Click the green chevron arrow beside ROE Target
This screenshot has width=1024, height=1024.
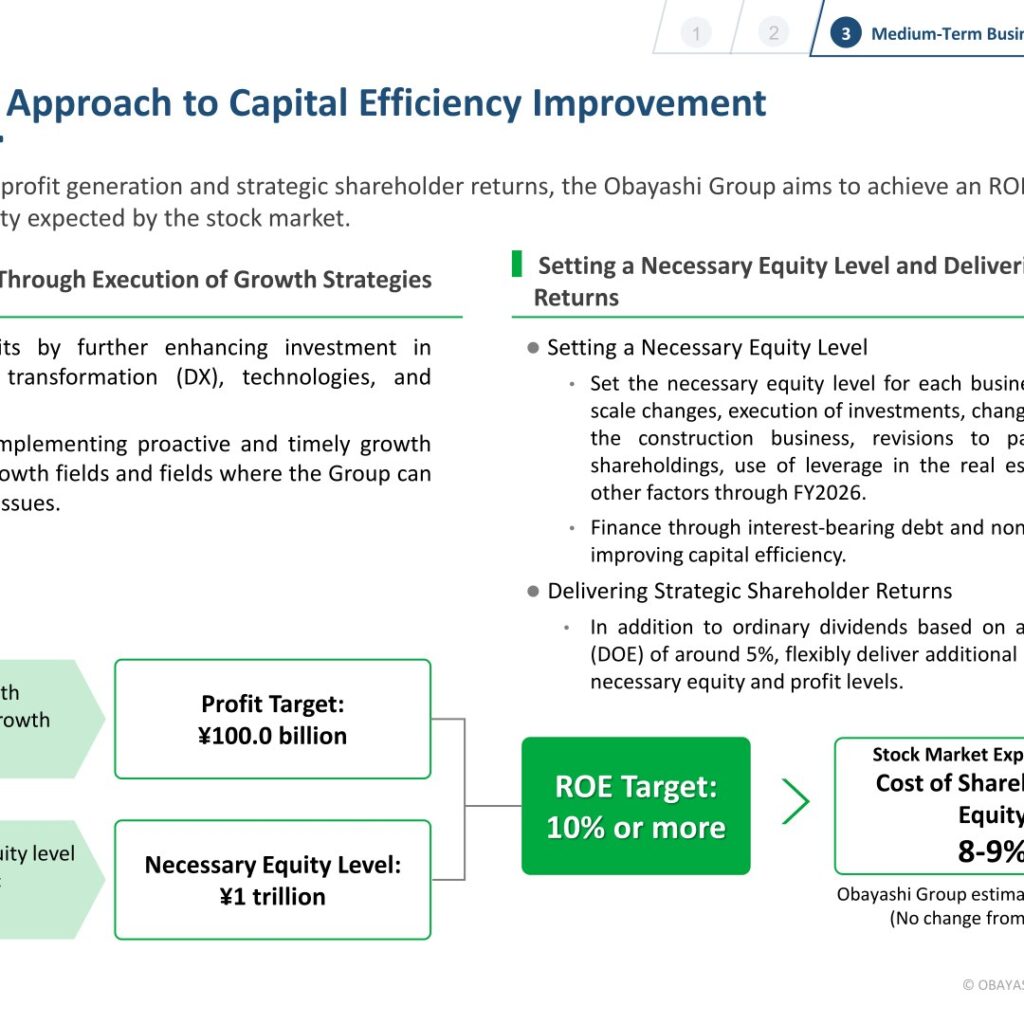(795, 801)
